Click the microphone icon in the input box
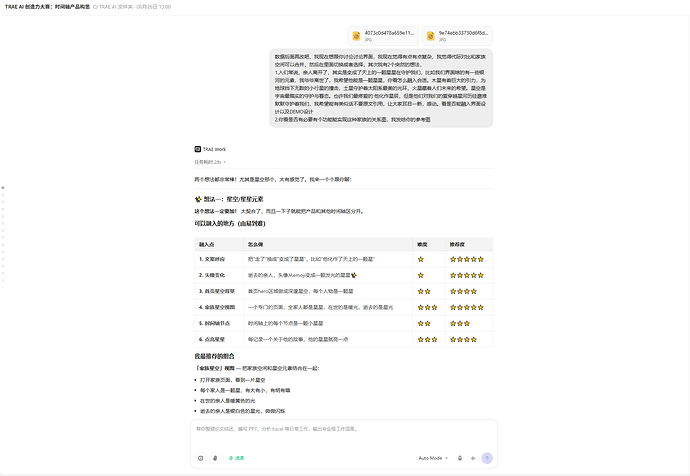Image resolution: width=690 pixels, height=476 pixels. pyautogui.click(x=215, y=458)
